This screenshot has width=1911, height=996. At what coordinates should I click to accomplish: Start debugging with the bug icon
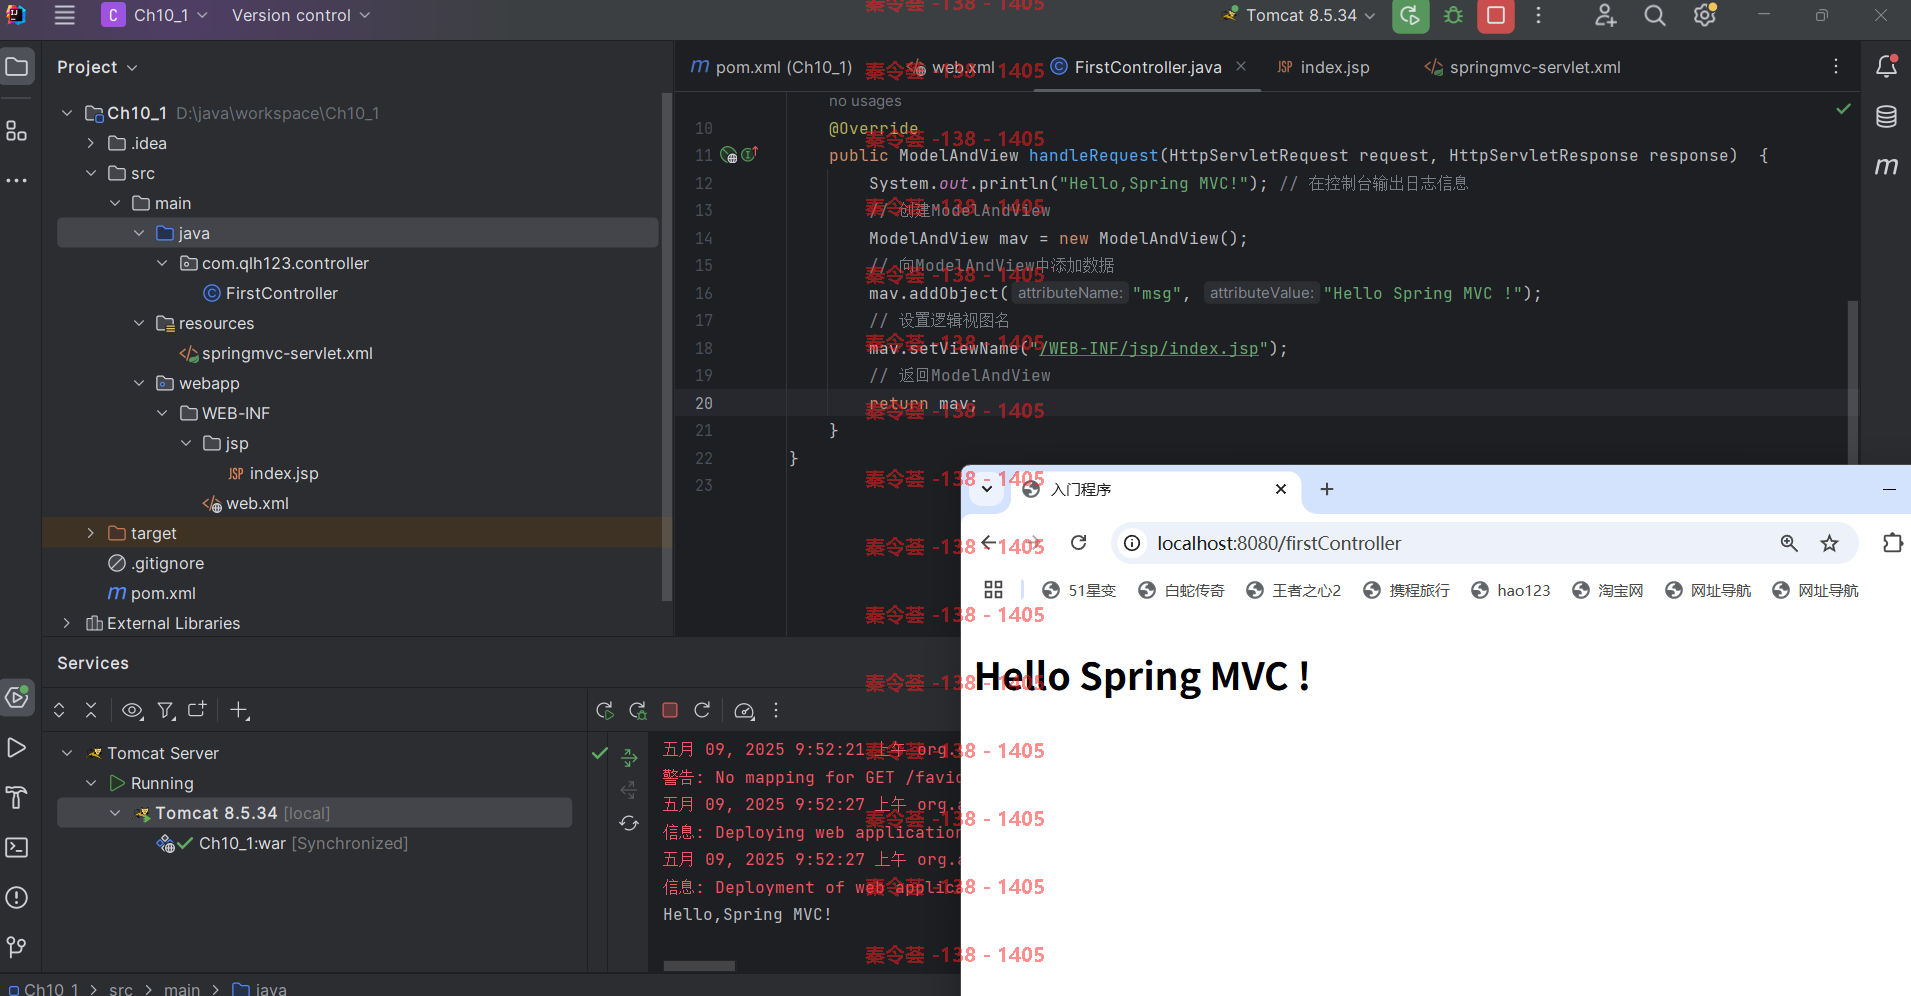point(1453,16)
